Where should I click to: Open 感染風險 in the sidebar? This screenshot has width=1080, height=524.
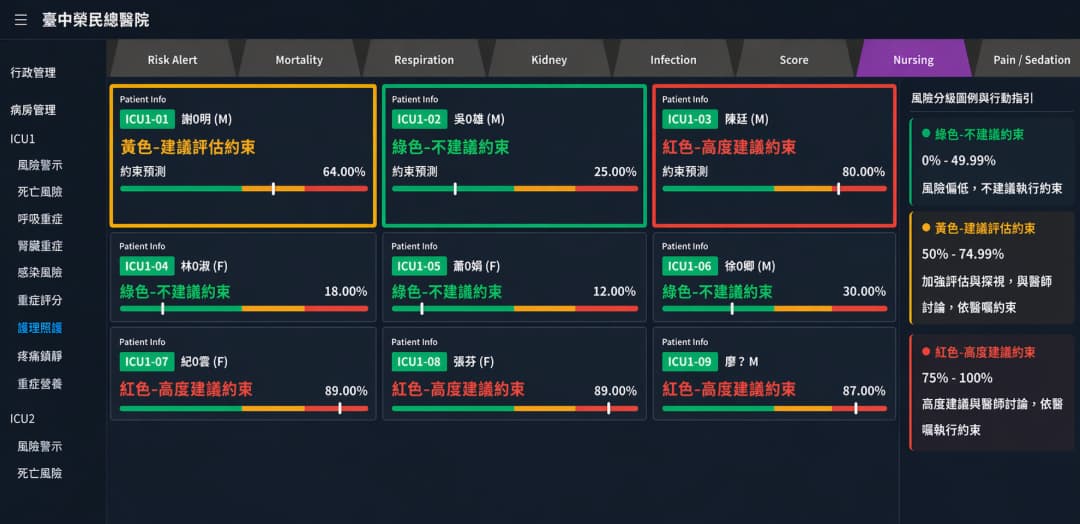point(40,273)
